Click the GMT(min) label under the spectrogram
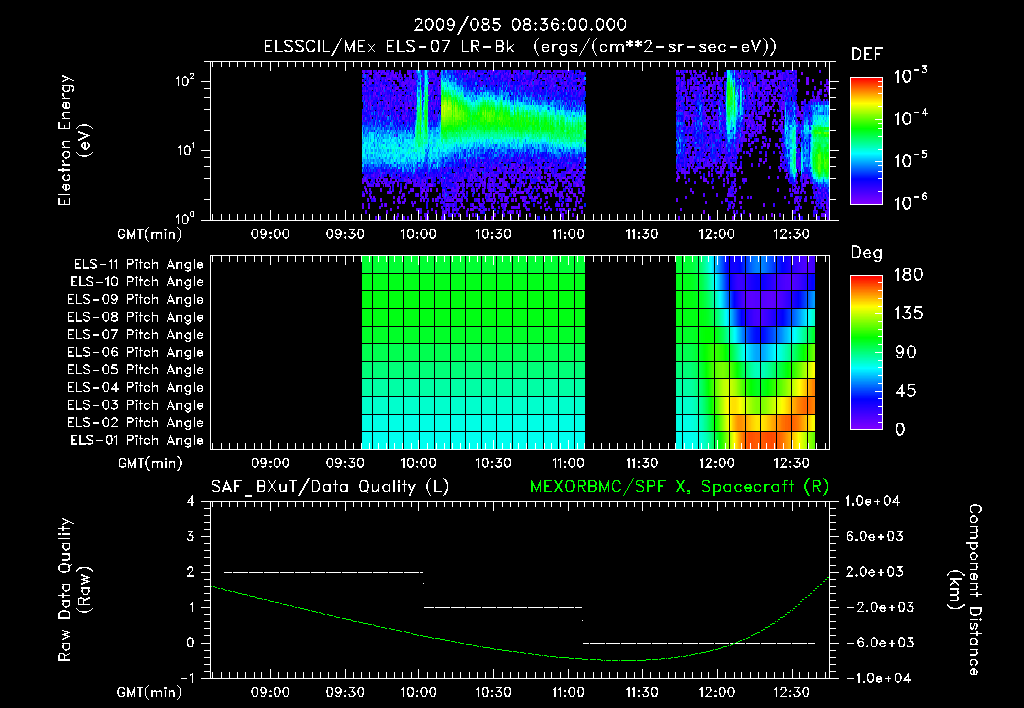The height and width of the screenshot is (708, 1024). click(150, 234)
